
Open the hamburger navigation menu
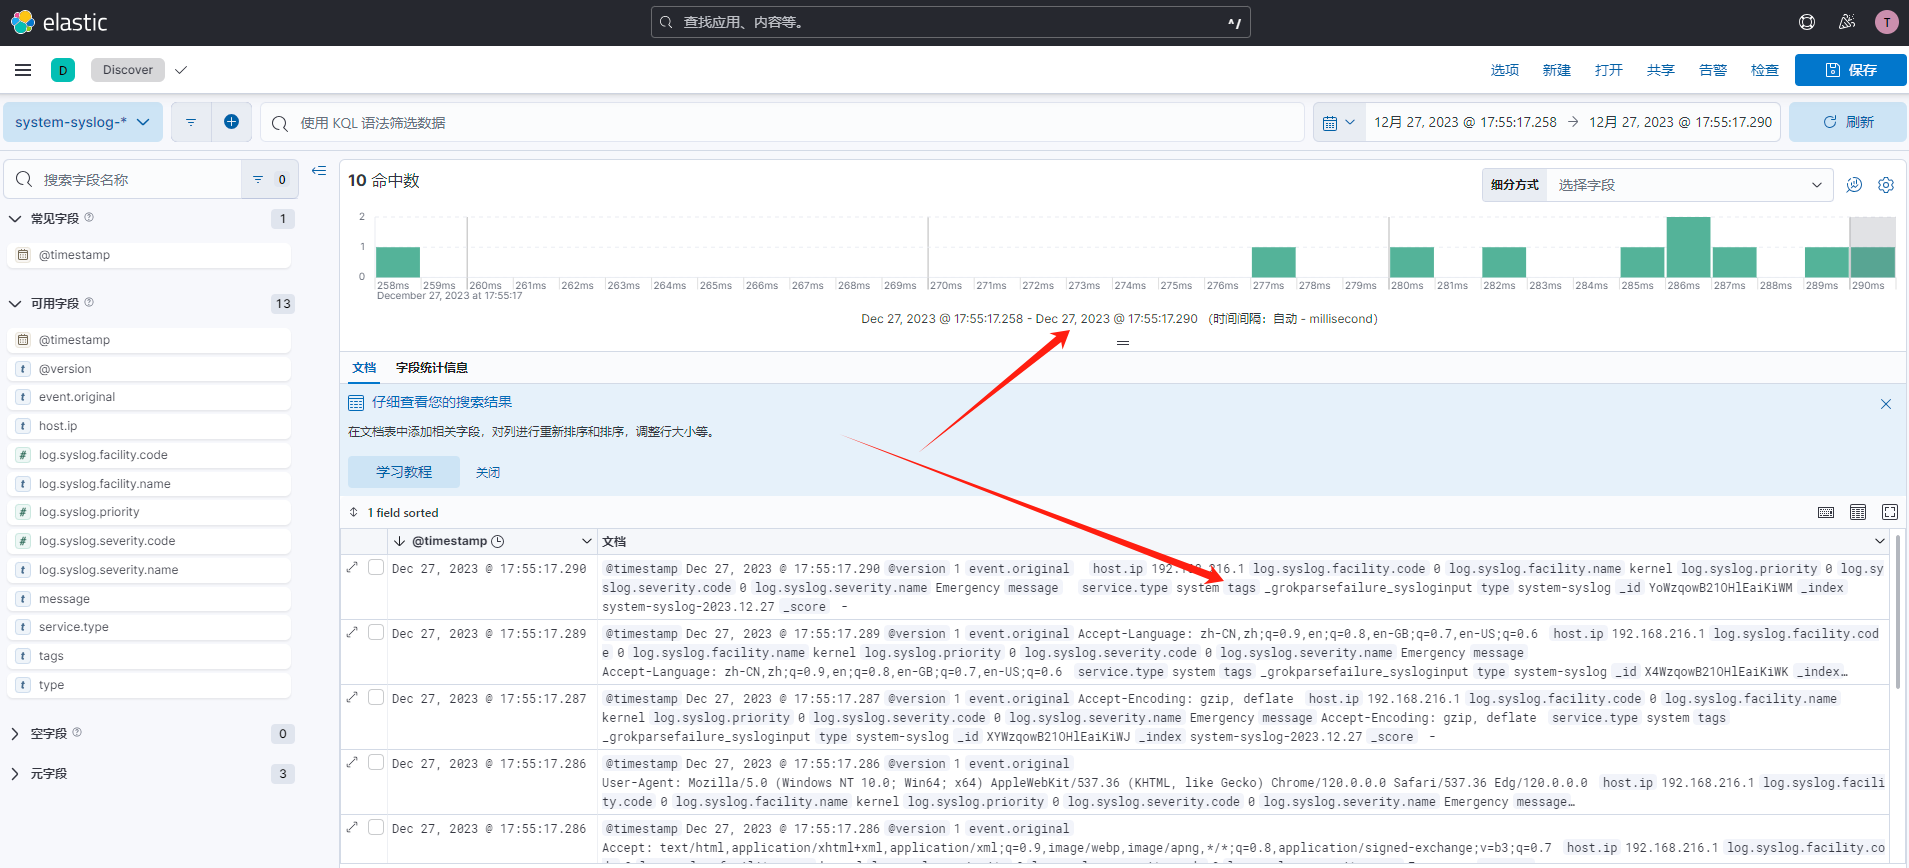tap(23, 70)
